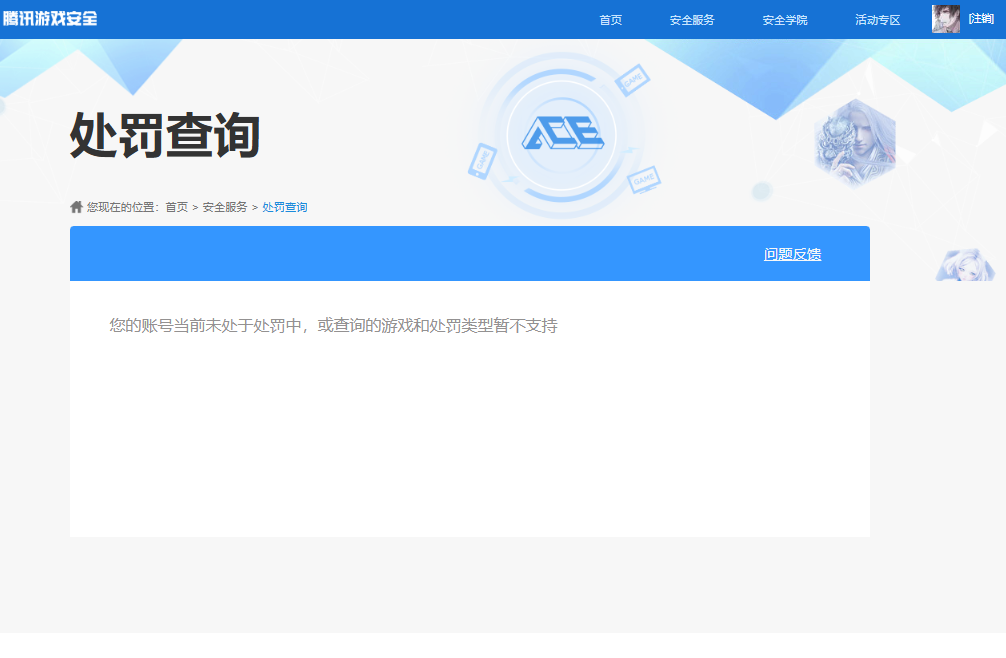
Task: Select 处罚查询 in the breadcrumb
Action: point(285,207)
